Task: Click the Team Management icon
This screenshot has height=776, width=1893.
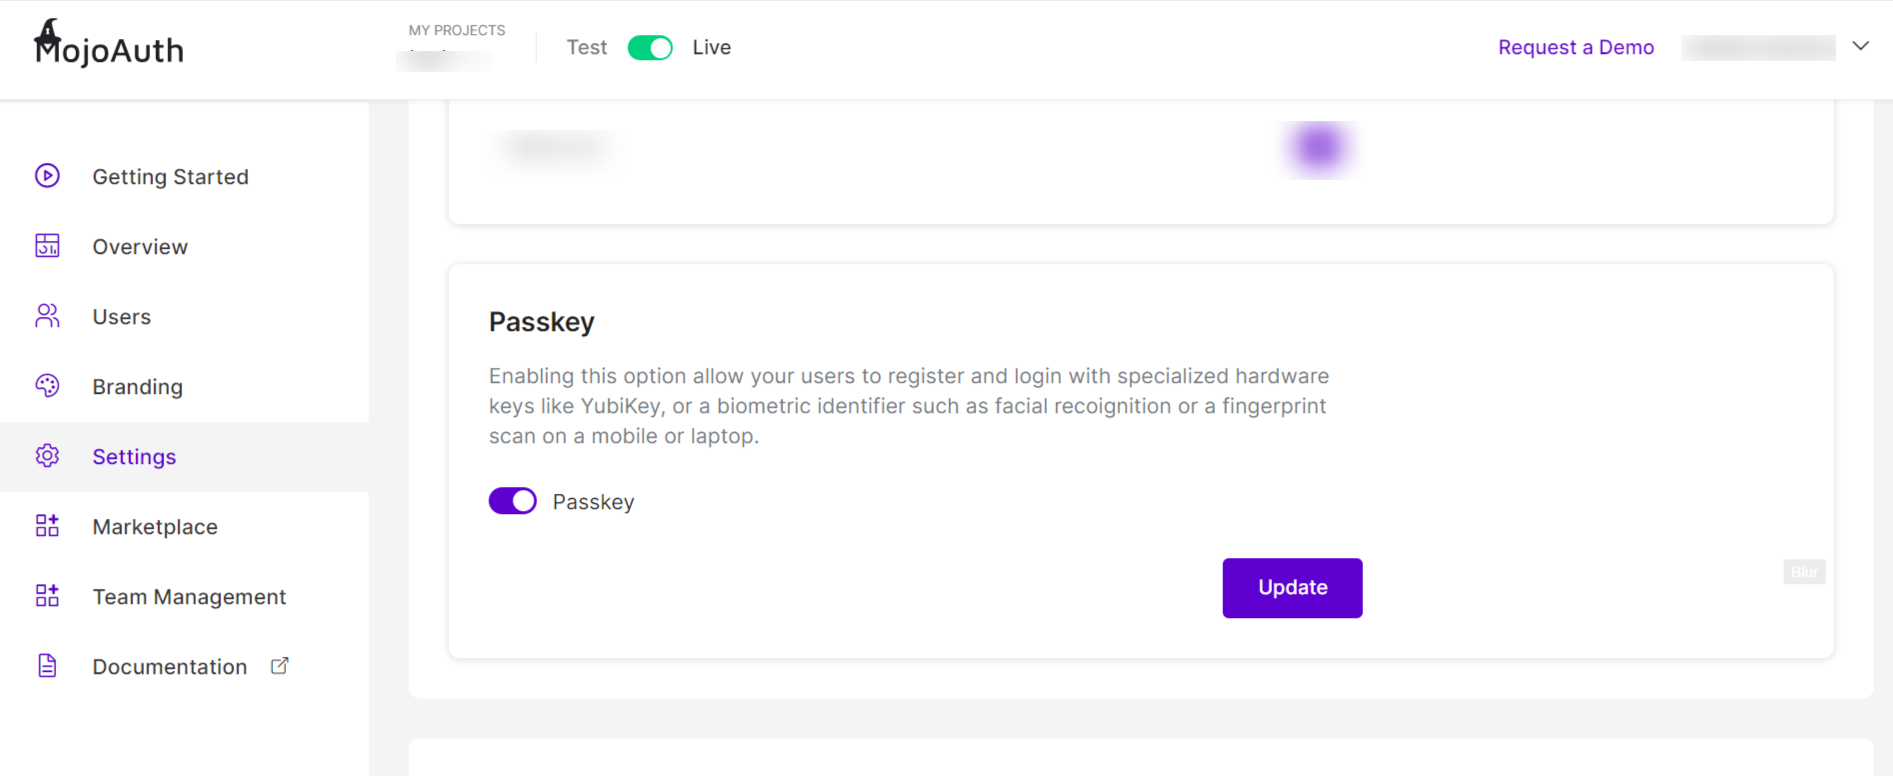Action: click(x=47, y=596)
